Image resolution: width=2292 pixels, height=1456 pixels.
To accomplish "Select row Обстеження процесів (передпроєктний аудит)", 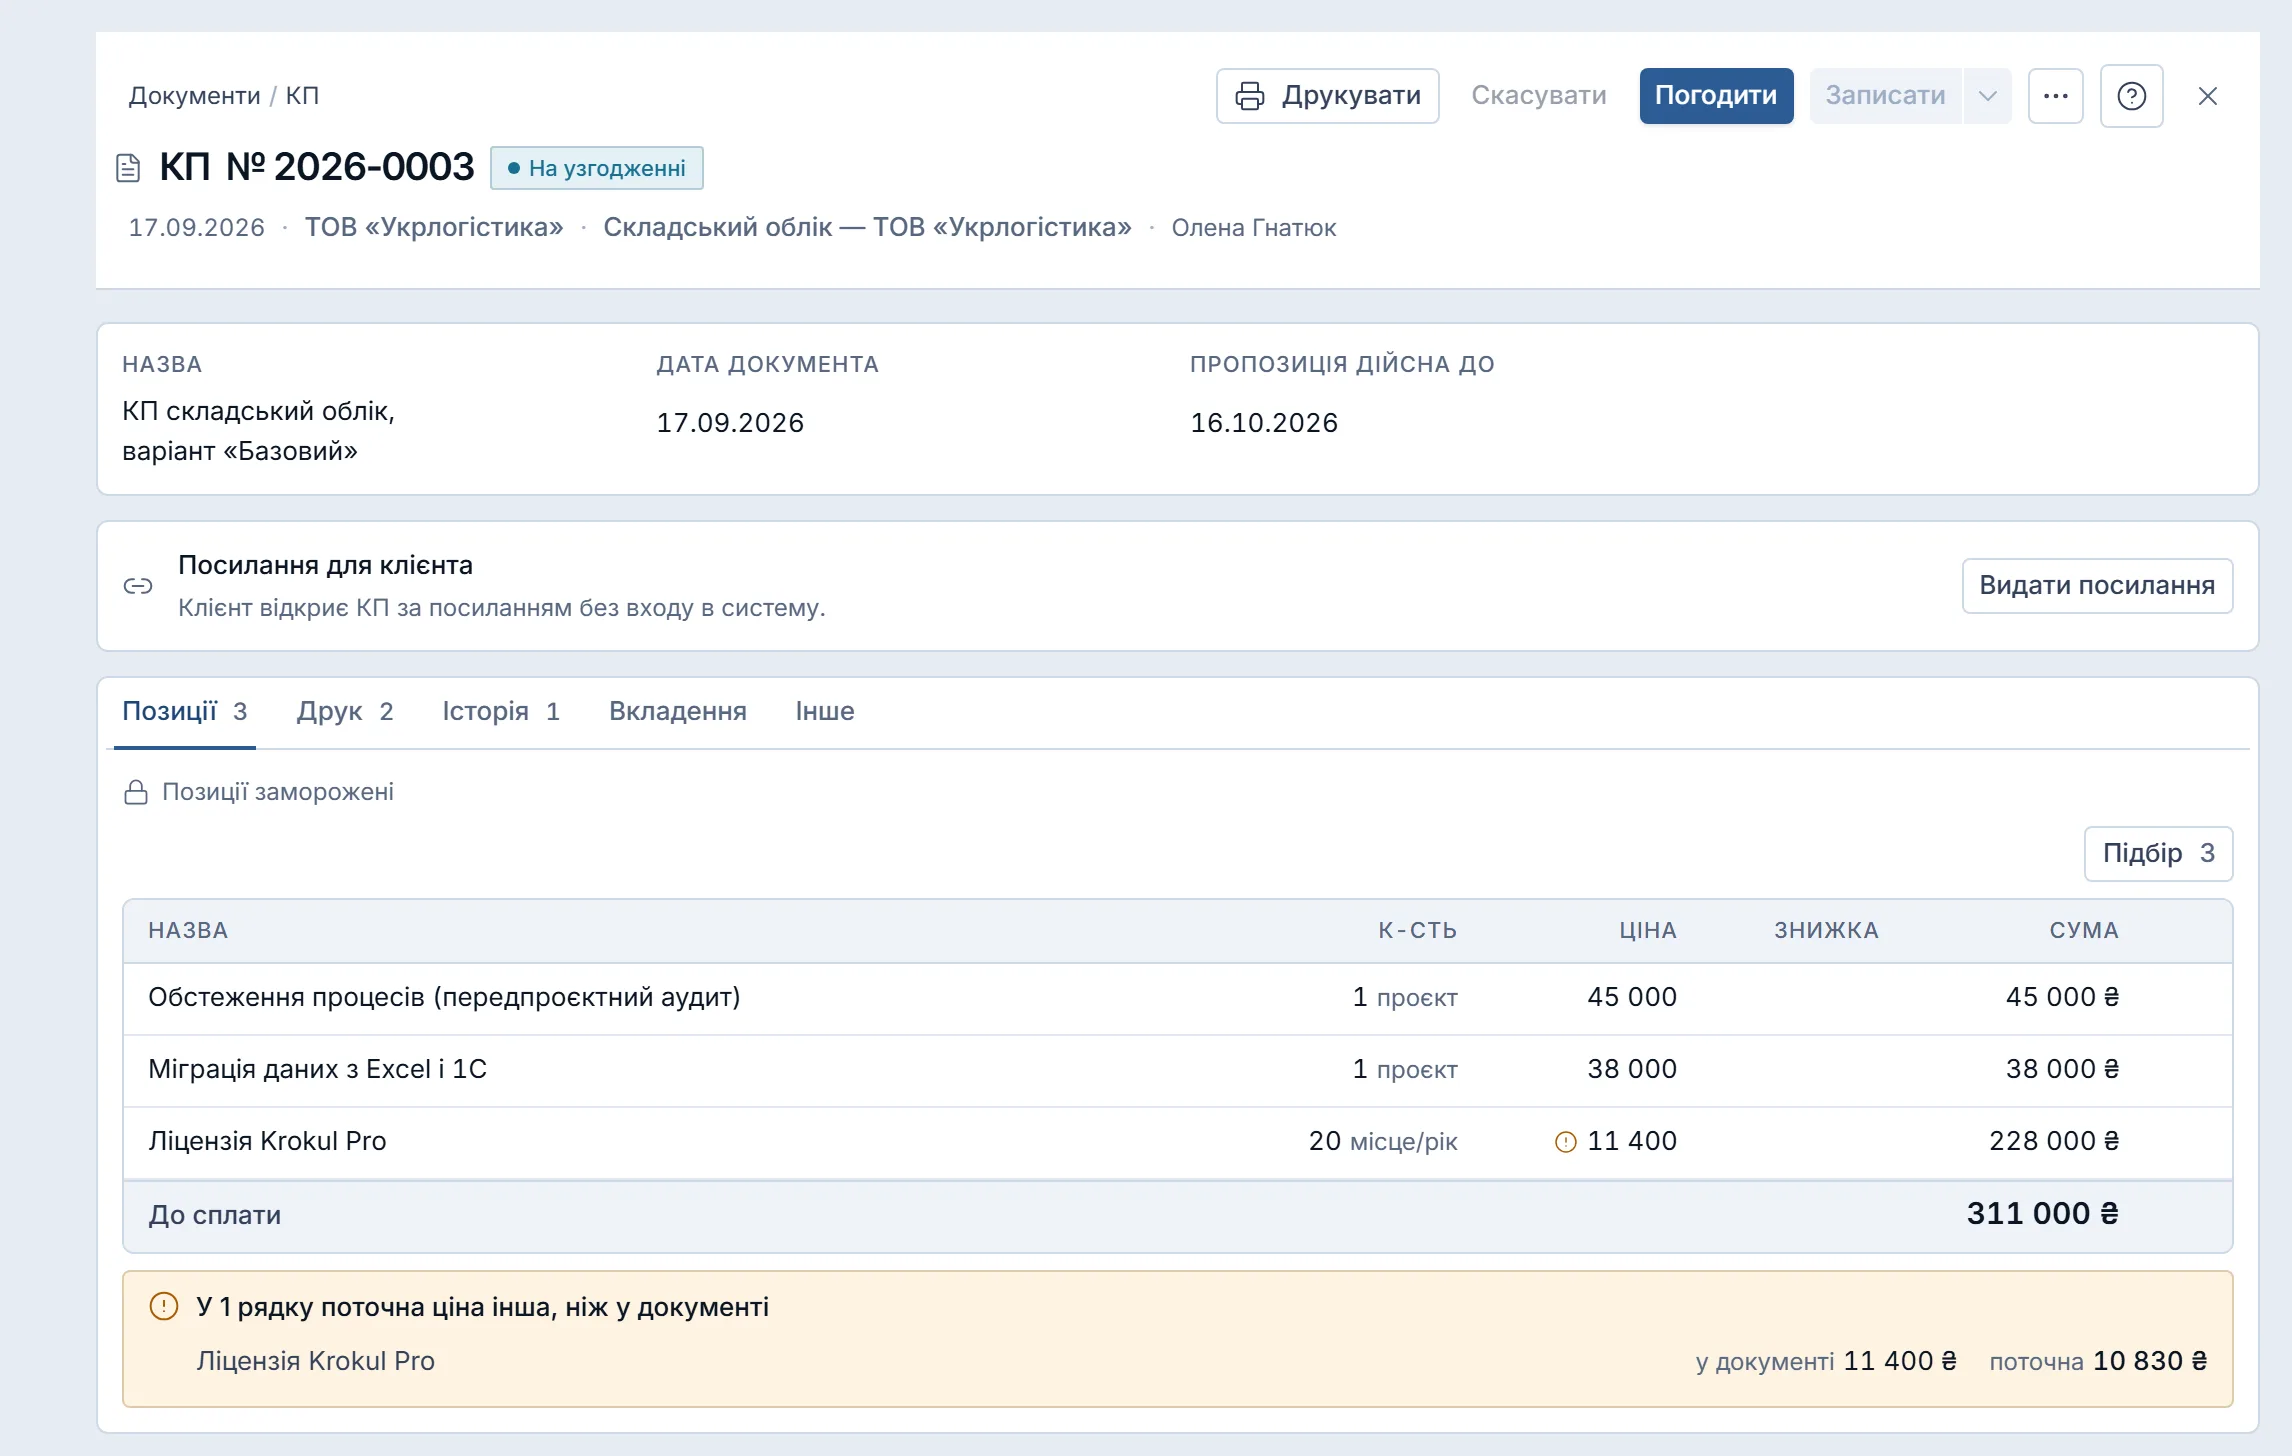I will coord(1177,998).
